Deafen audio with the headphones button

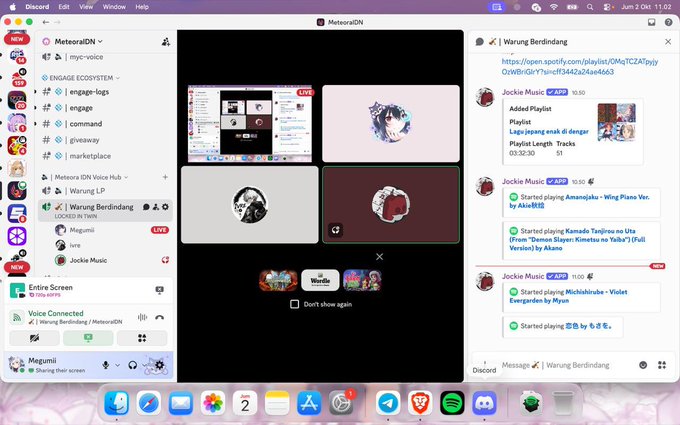[133, 365]
